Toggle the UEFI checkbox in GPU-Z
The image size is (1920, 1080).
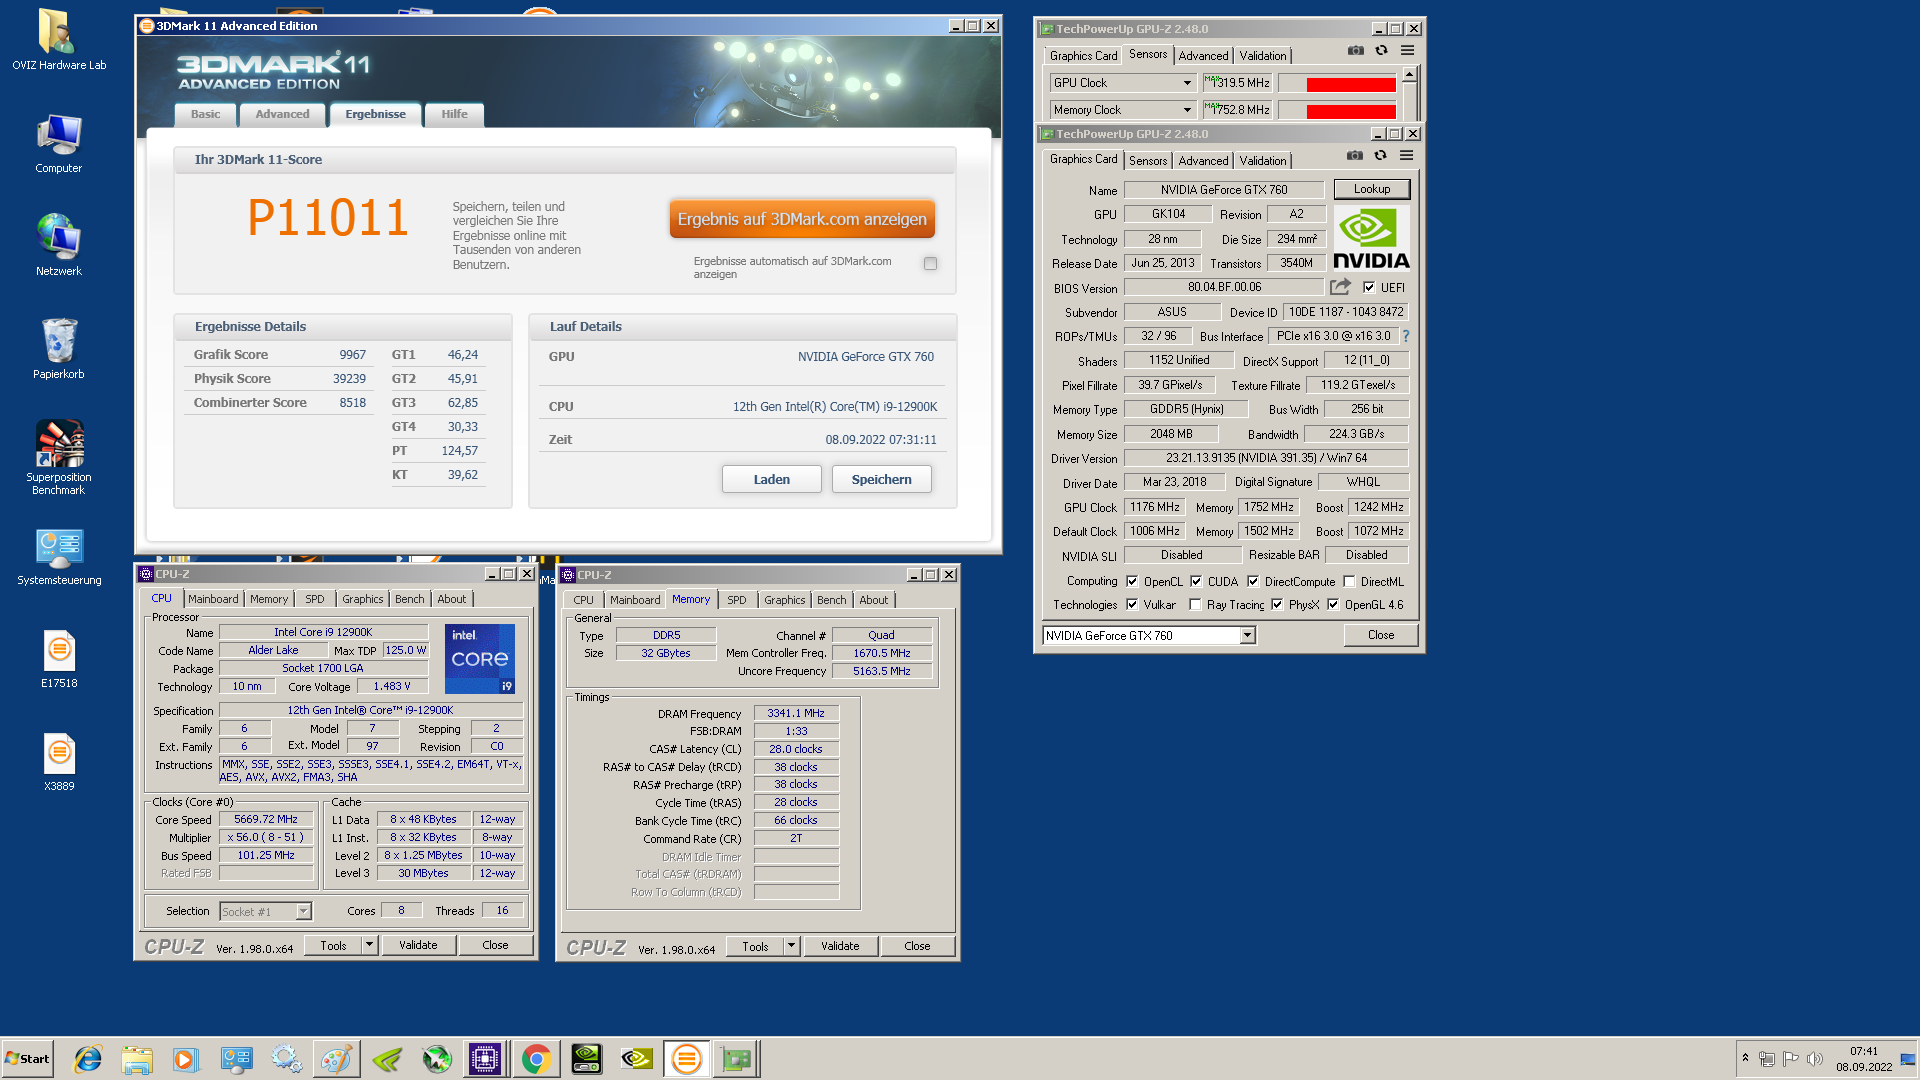[1368, 287]
